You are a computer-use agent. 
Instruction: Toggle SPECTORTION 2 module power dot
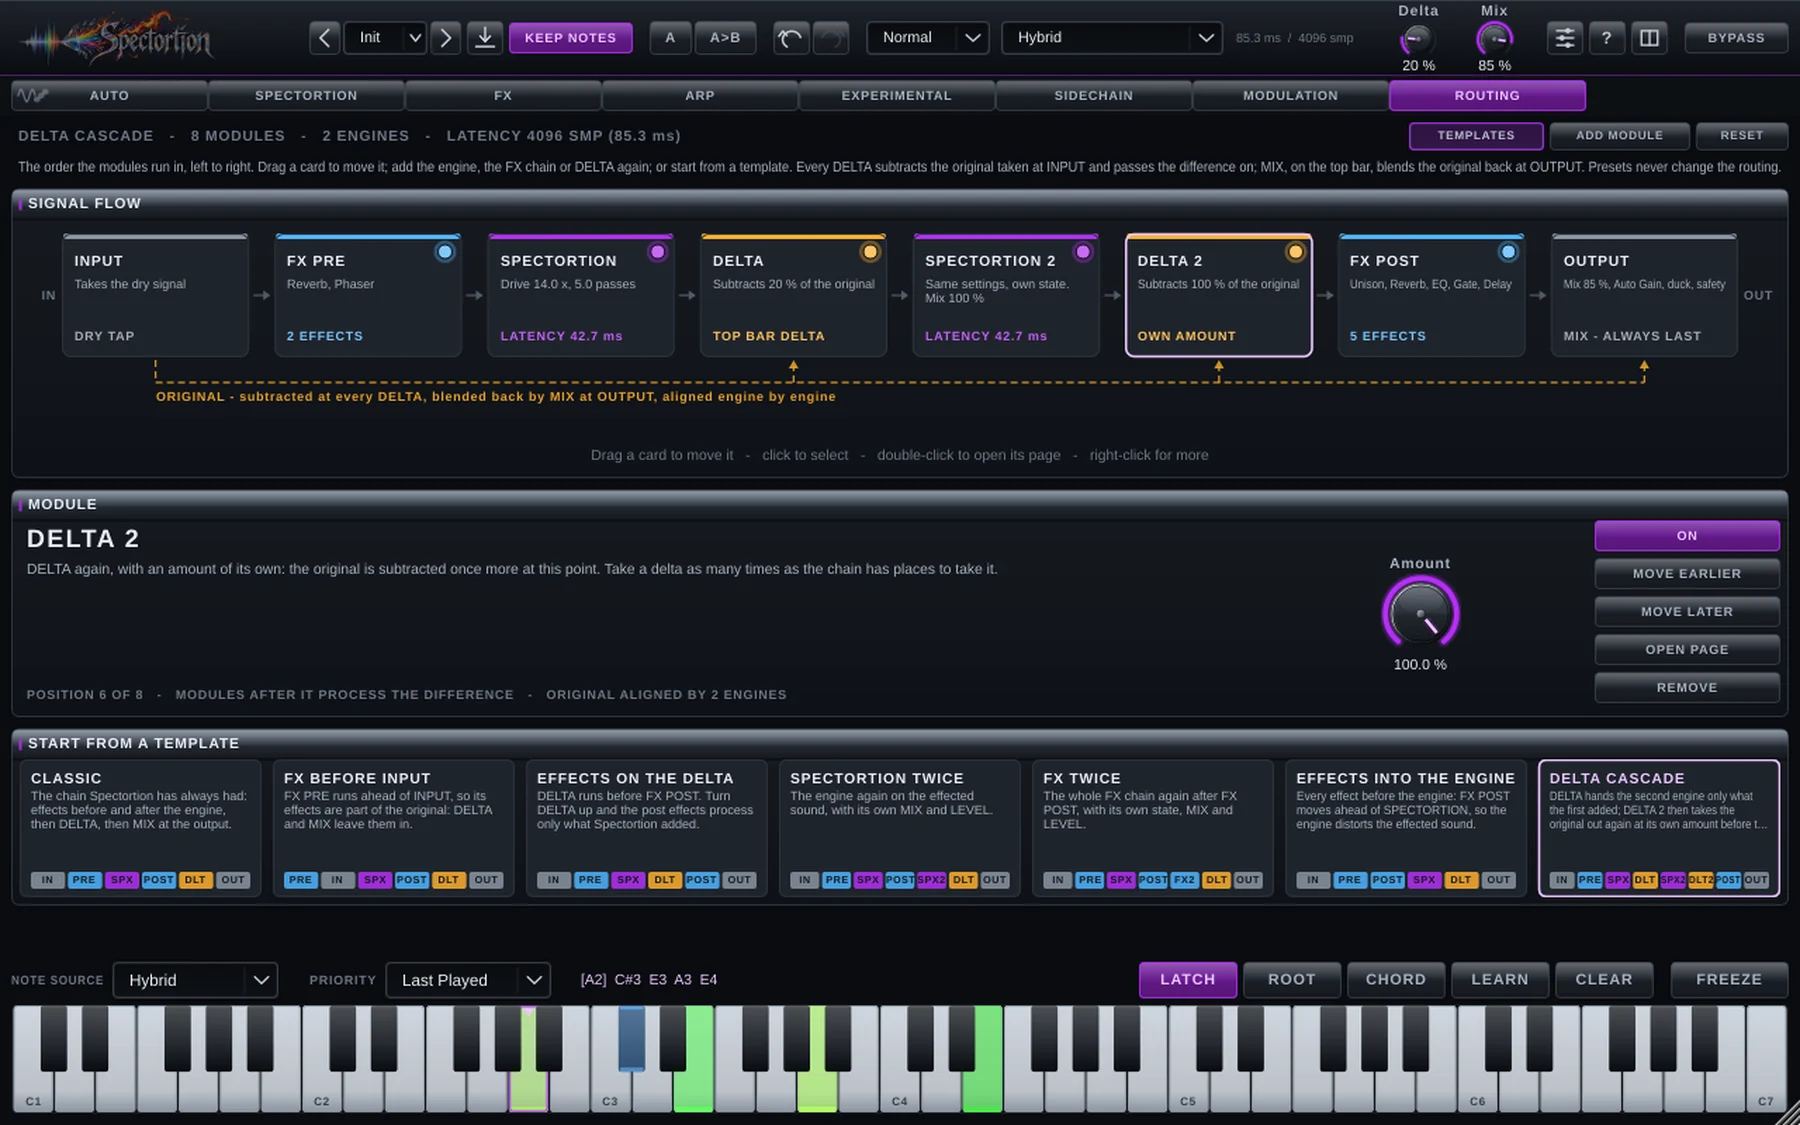click(1083, 252)
